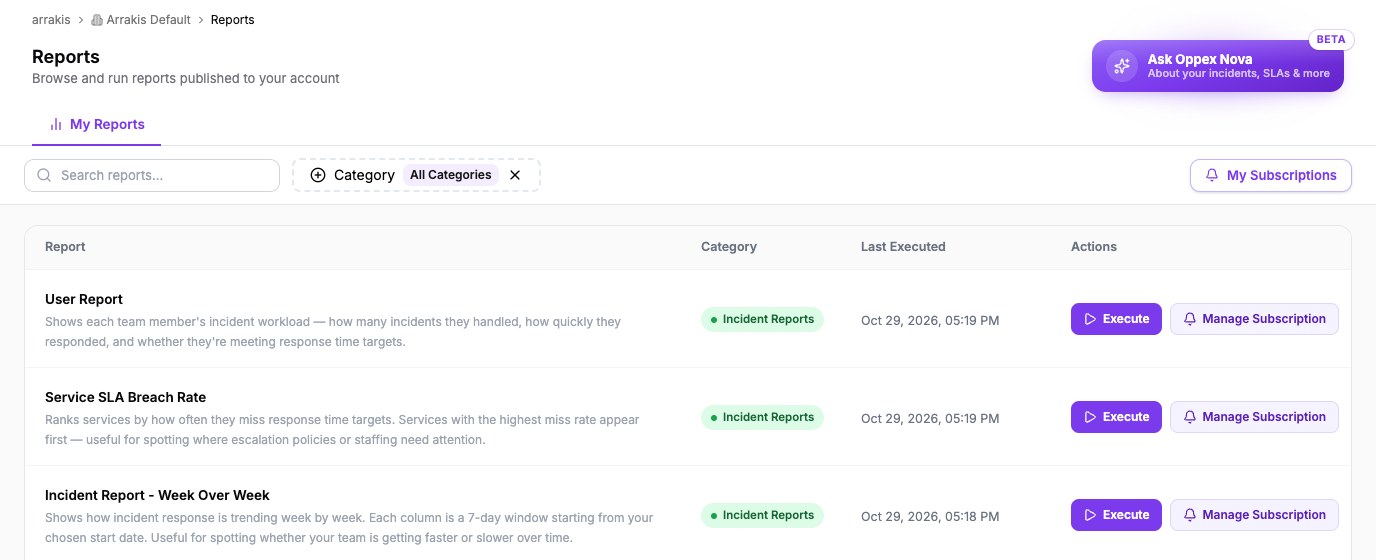Click Incident Reports tag in Service SLA row
The height and width of the screenshot is (560, 1376).
pyautogui.click(x=762, y=418)
